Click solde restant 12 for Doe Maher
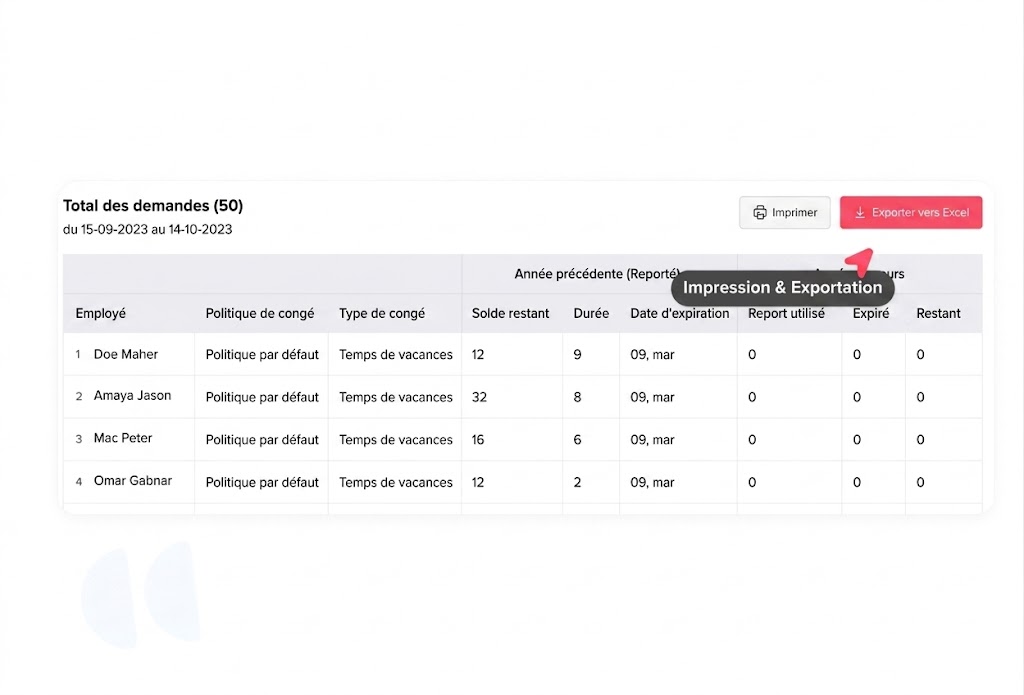Image resolution: width=1024 pixels, height=695 pixels. coord(478,354)
